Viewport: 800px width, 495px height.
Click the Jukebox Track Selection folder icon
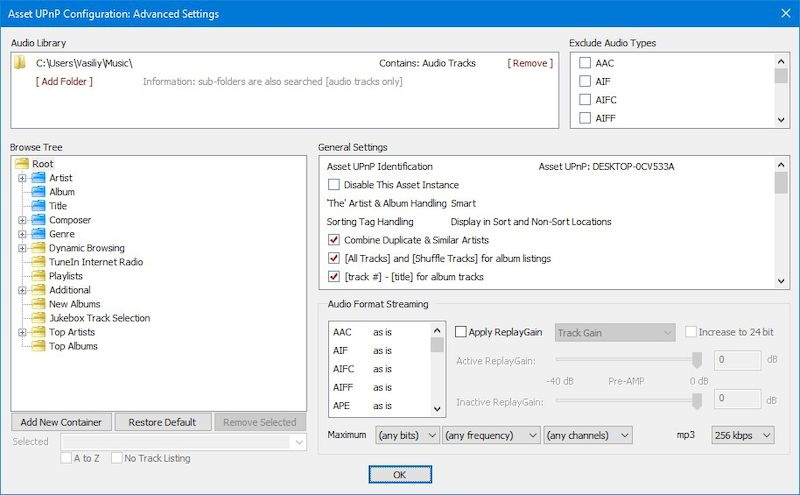(x=39, y=318)
